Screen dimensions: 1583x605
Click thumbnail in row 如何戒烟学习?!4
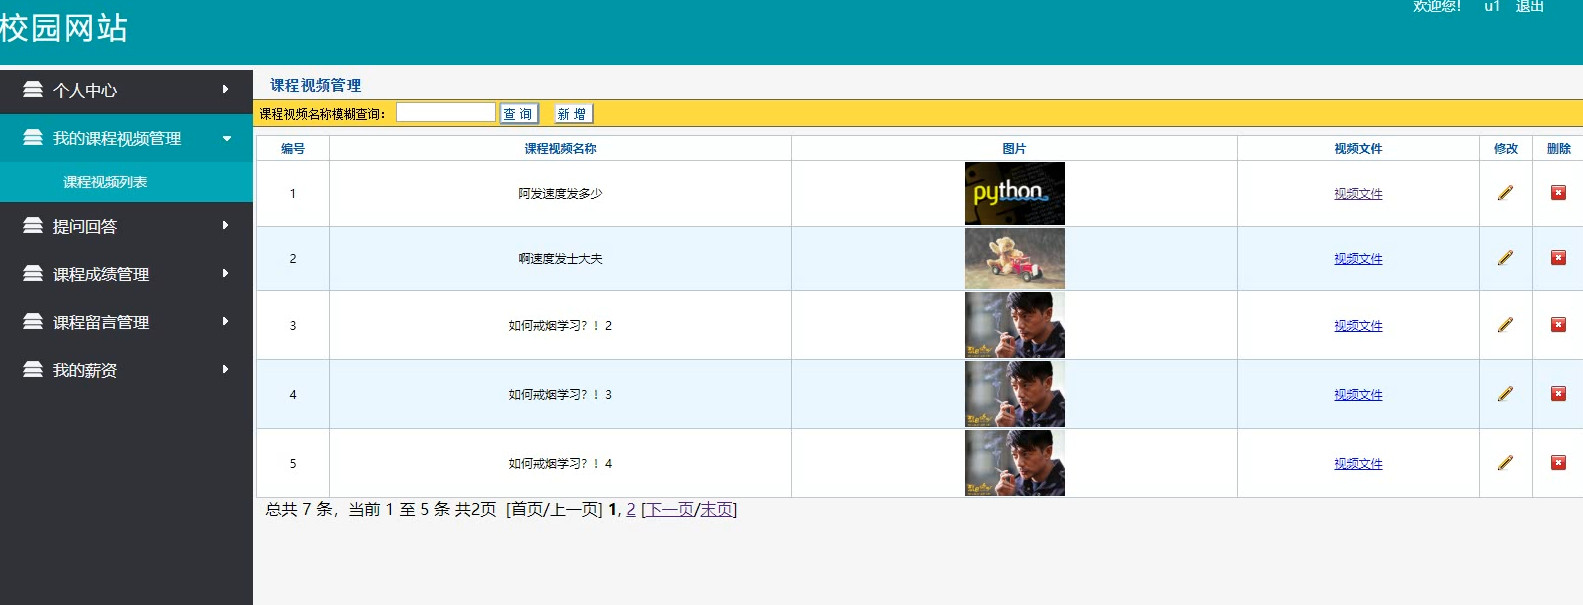pos(1015,463)
